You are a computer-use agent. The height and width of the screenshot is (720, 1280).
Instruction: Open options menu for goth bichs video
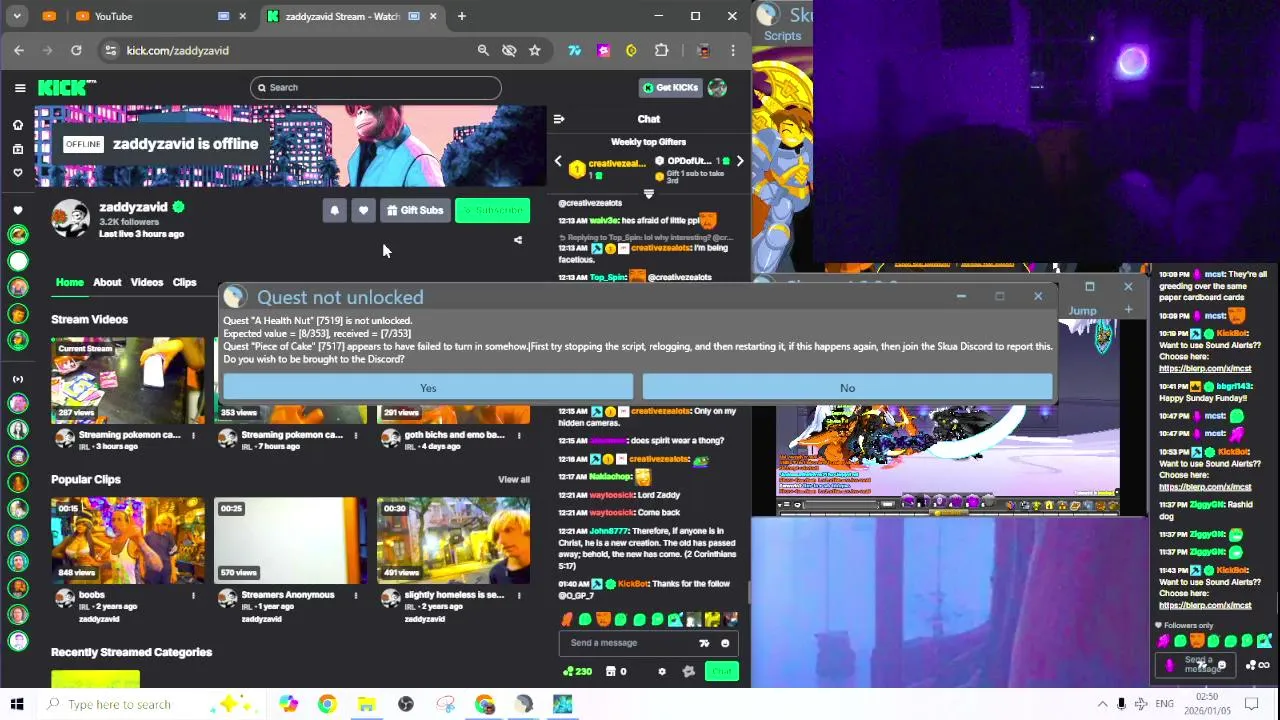518,435
